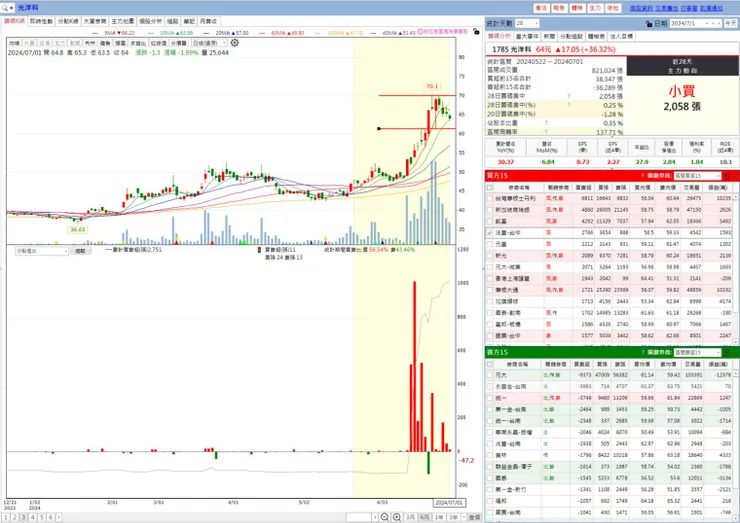Click the 紅綠燈 indicator toggle button
740x523 pixels.
pos(159,43)
